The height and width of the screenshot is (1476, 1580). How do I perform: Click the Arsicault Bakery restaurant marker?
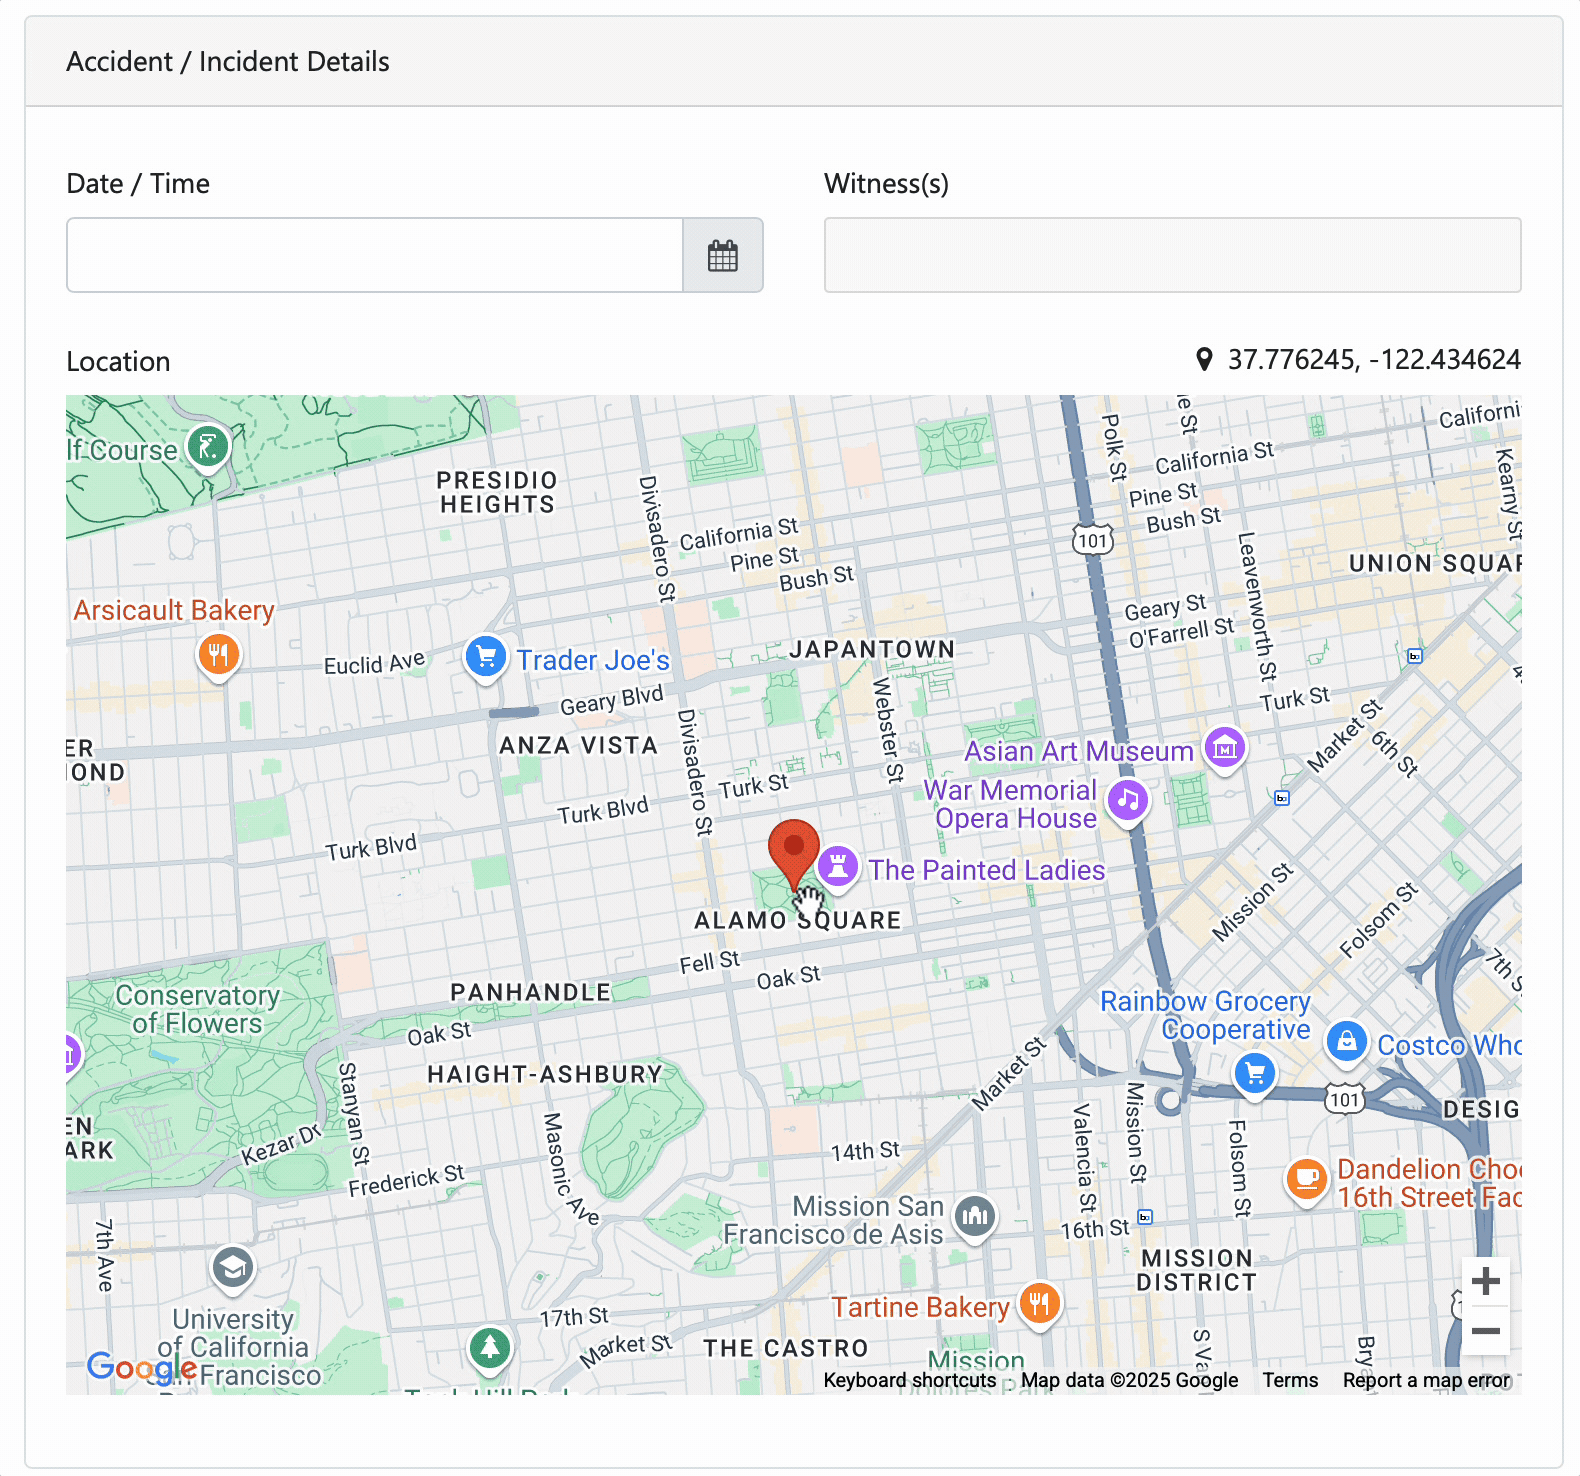click(219, 657)
